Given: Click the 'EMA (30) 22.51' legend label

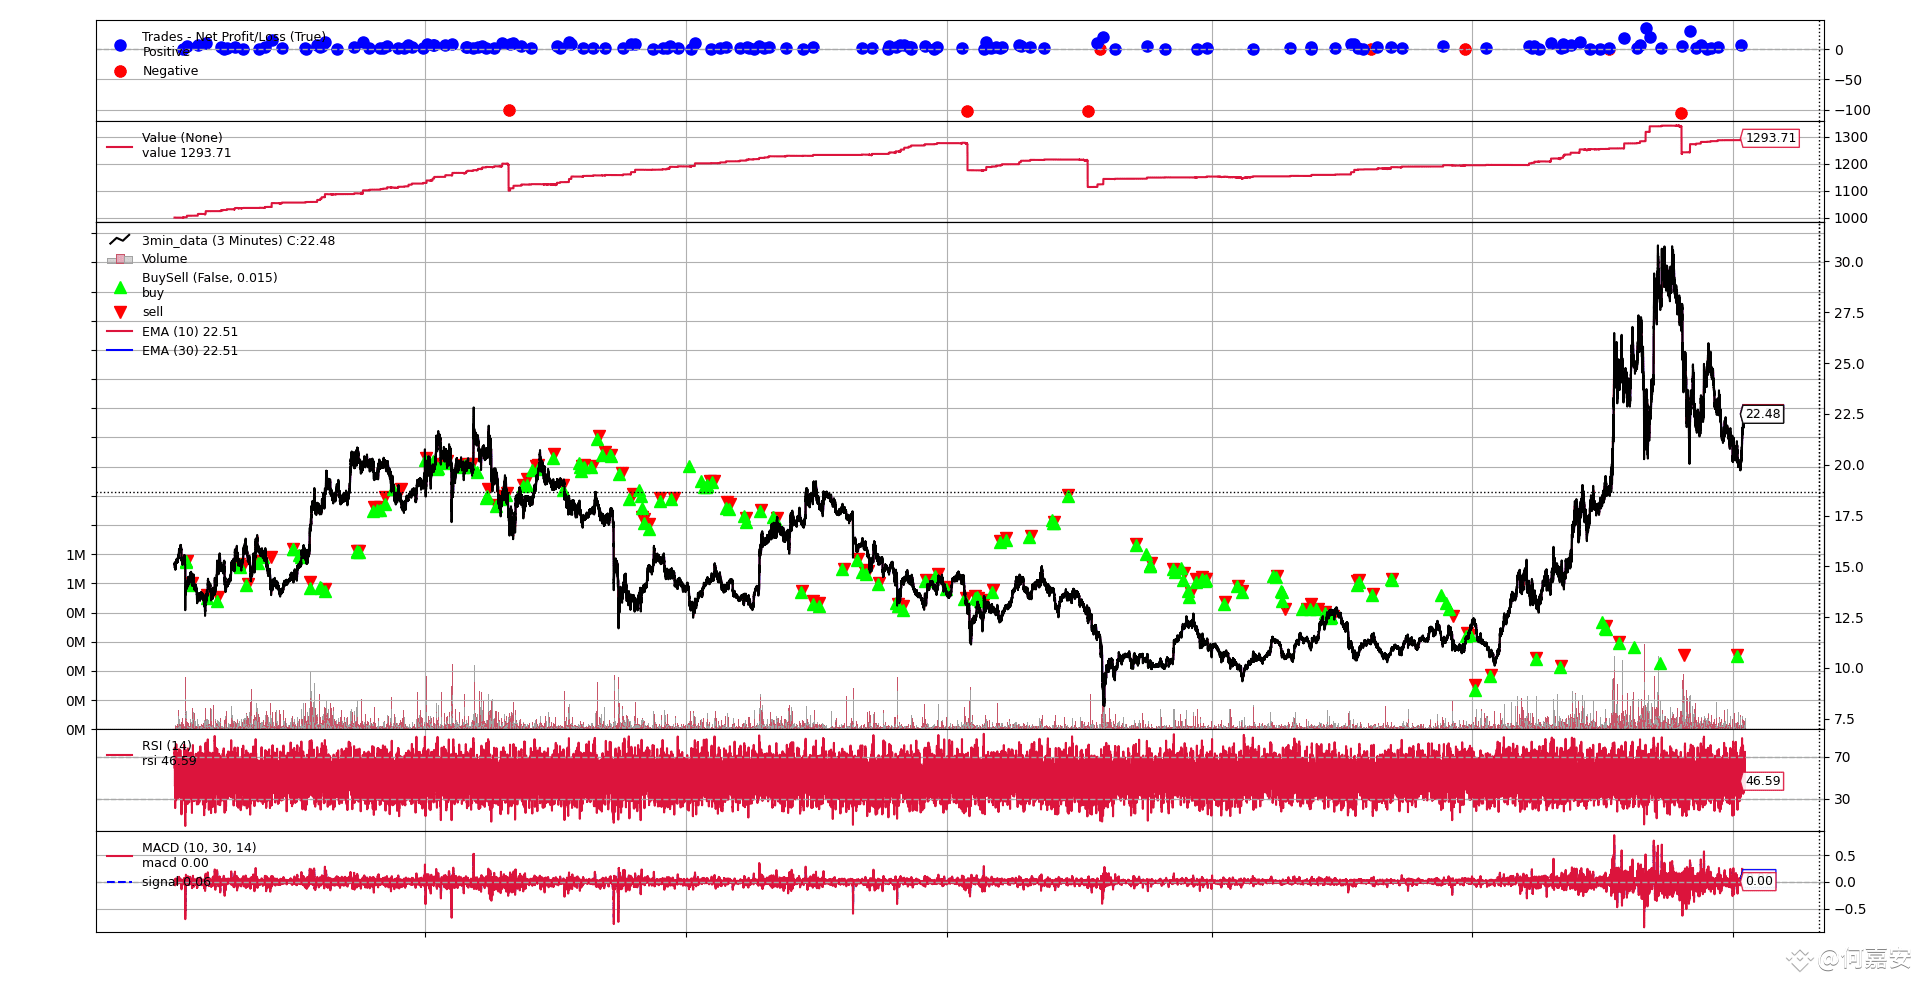Looking at the screenshot, I should [190, 351].
